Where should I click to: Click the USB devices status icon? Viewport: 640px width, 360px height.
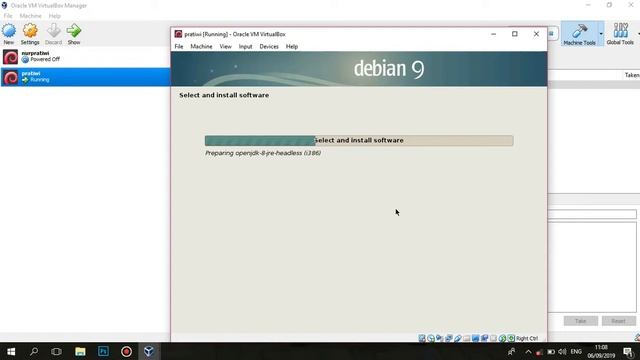click(458, 338)
